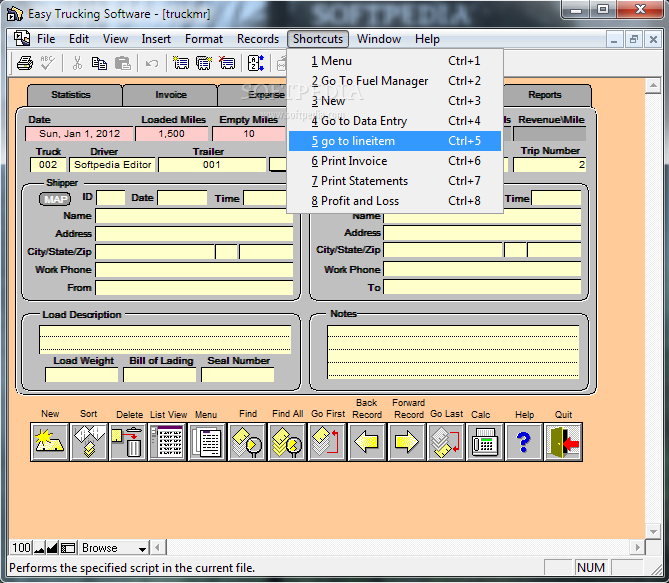
Task: Go back a record with left arrow
Action: click(x=366, y=442)
